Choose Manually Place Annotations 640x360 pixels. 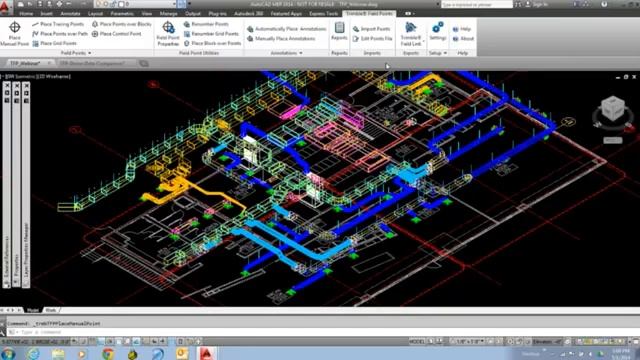(x=281, y=39)
